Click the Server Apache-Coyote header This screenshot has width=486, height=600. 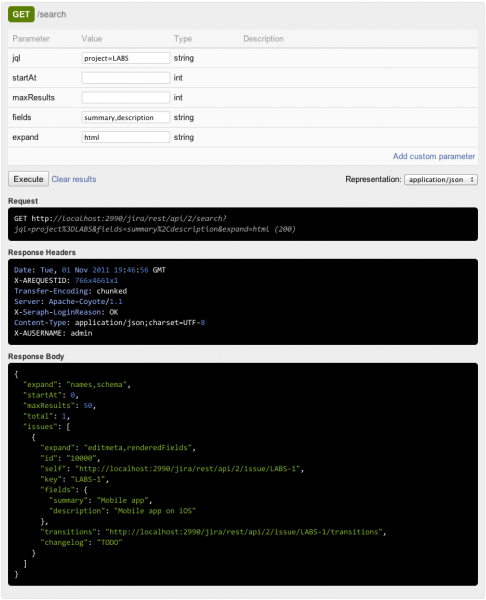coord(68,302)
